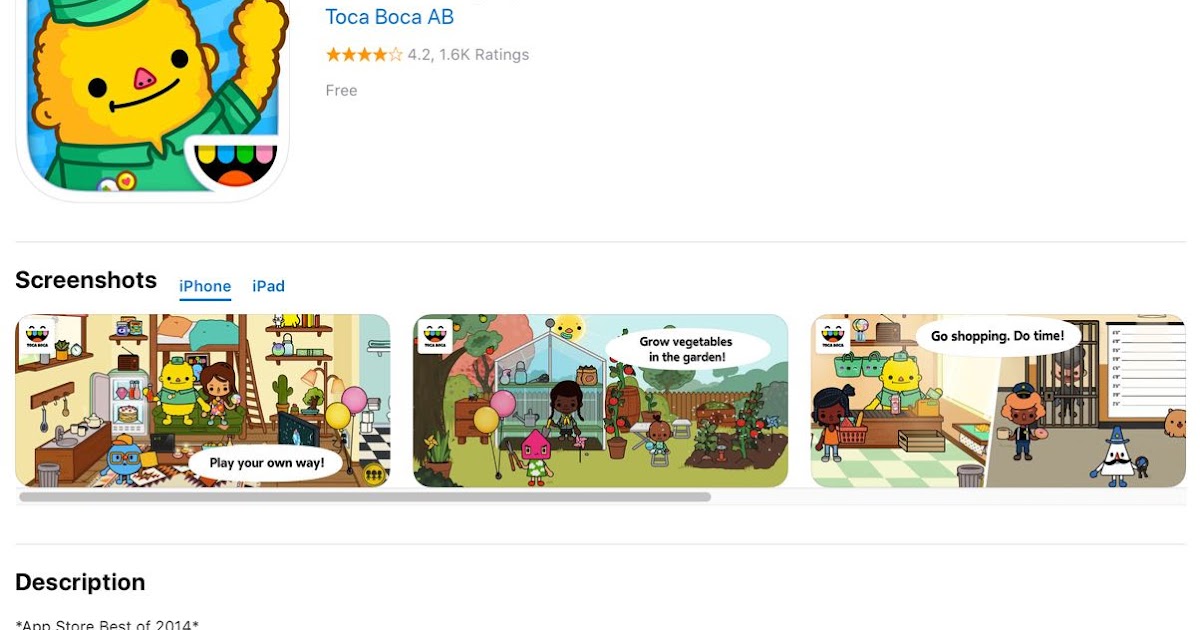Viewport: 1200px width, 630px height.
Task: Click the 'Go shopping. Do time!' speech bubble
Action: click(998, 337)
